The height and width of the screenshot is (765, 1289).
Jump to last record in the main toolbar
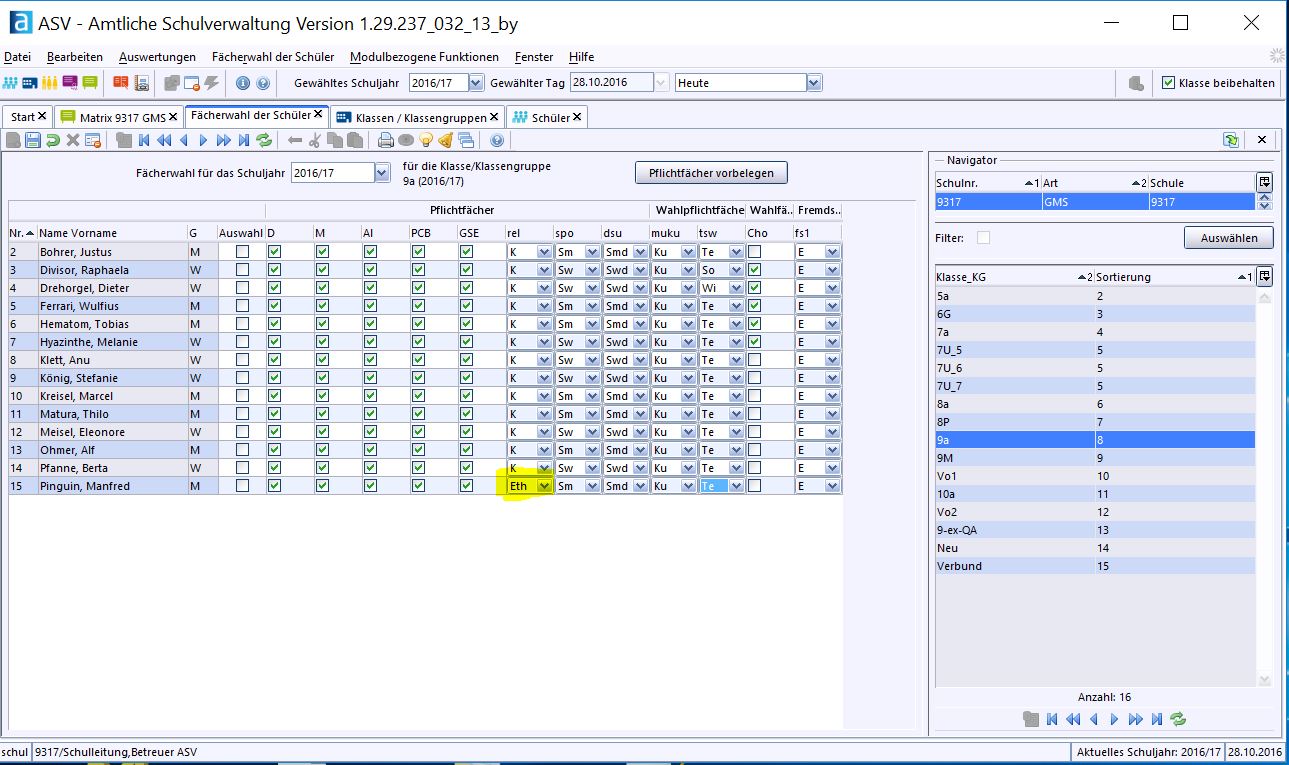coord(244,141)
